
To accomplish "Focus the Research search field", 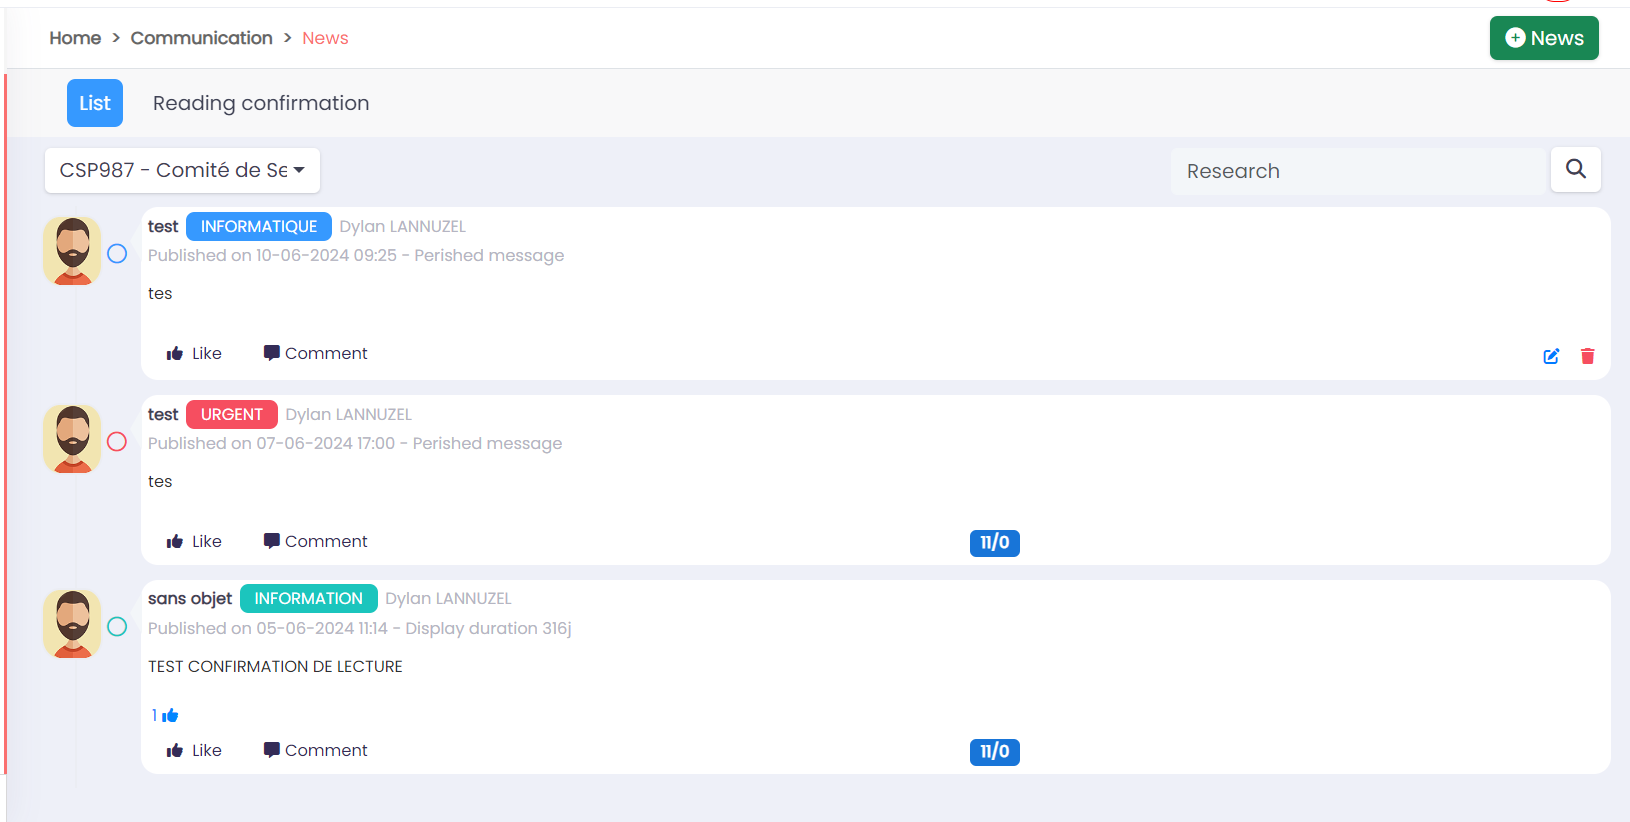I will click(1358, 171).
